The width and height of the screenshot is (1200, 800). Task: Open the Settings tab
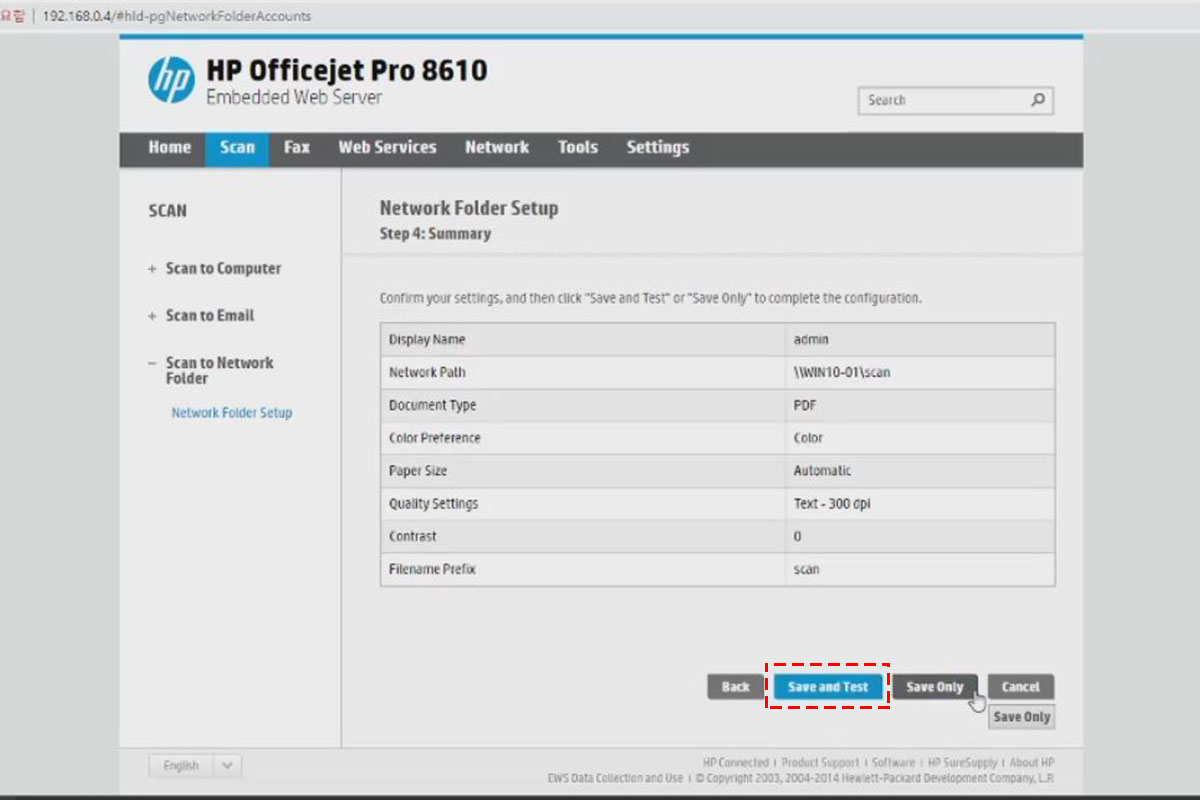[x=658, y=148]
